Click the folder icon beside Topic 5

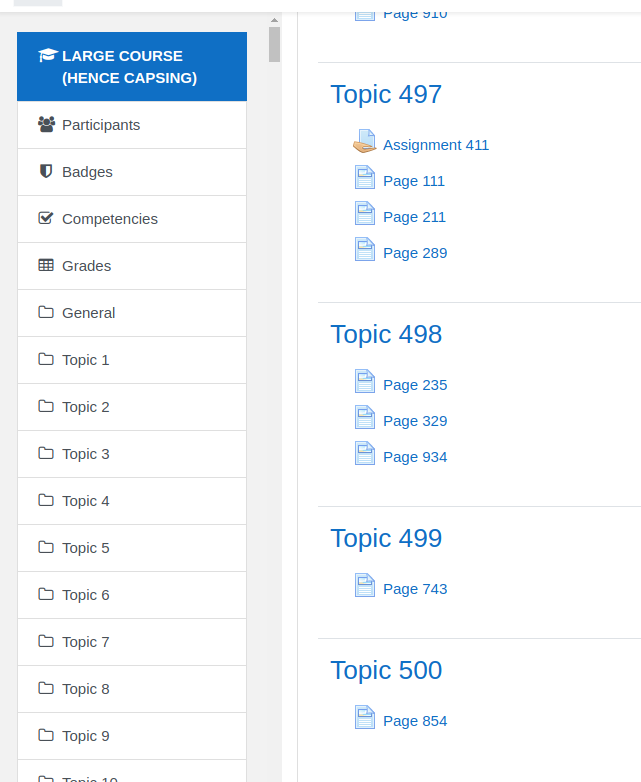(x=46, y=547)
